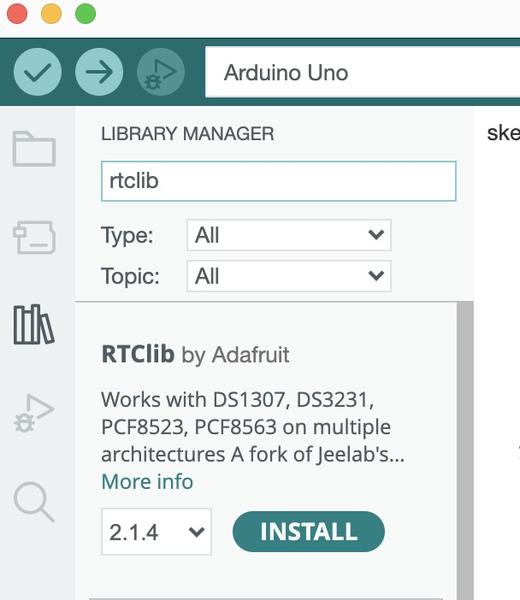This screenshot has width=520, height=600.
Task: Click the RTClib description text
Action: pyautogui.click(x=253, y=427)
